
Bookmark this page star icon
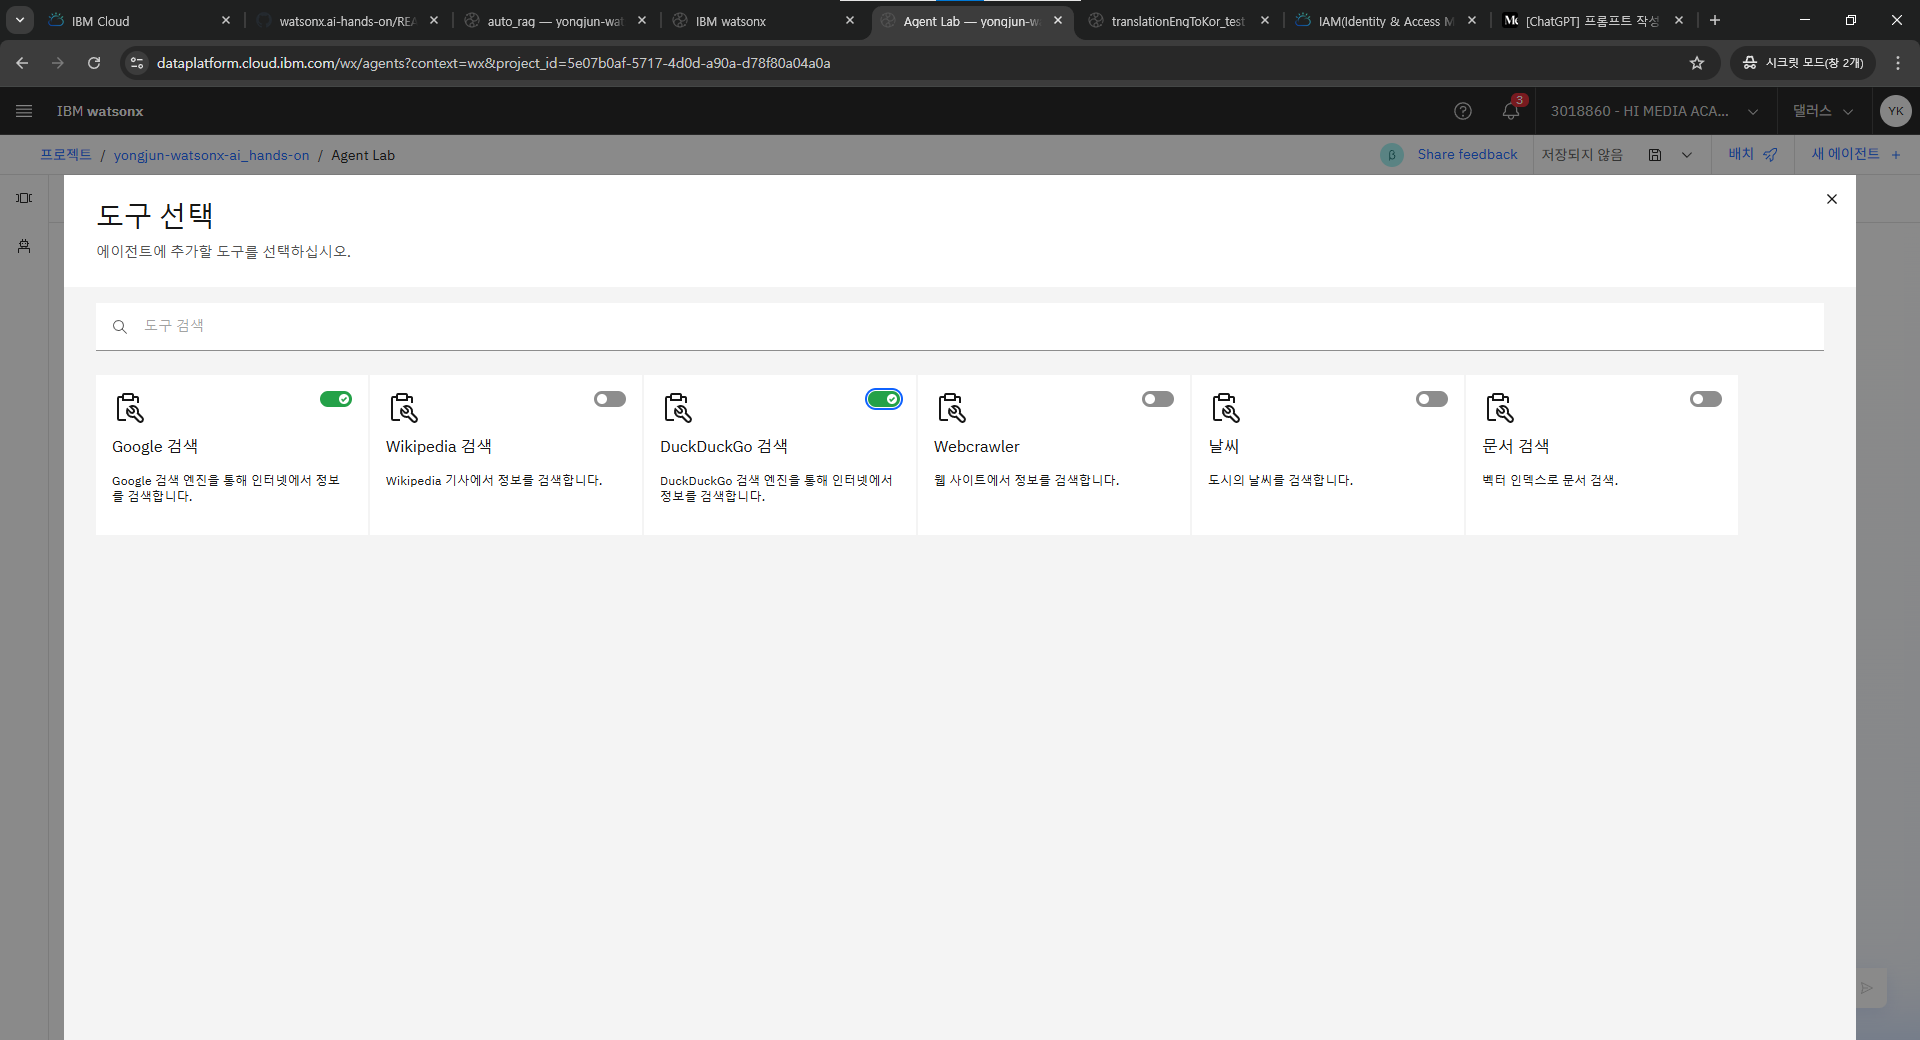pyautogui.click(x=1697, y=63)
